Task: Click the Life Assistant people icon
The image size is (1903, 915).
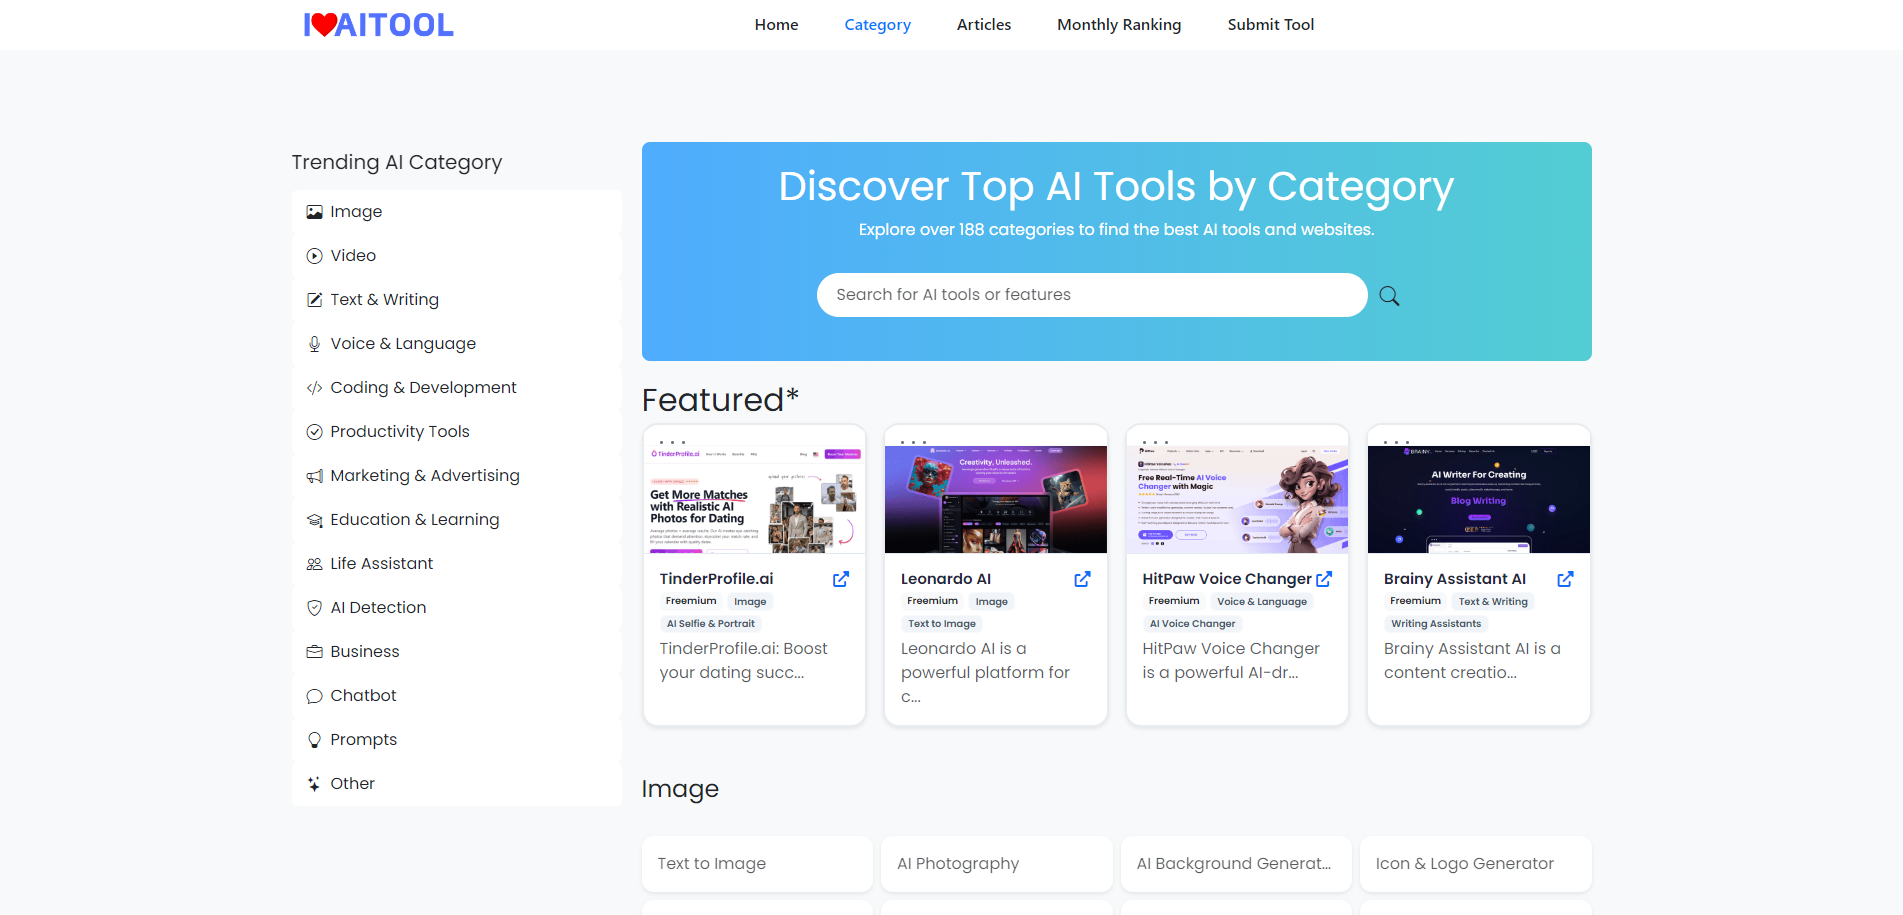Action: pyautogui.click(x=314, y=564)
